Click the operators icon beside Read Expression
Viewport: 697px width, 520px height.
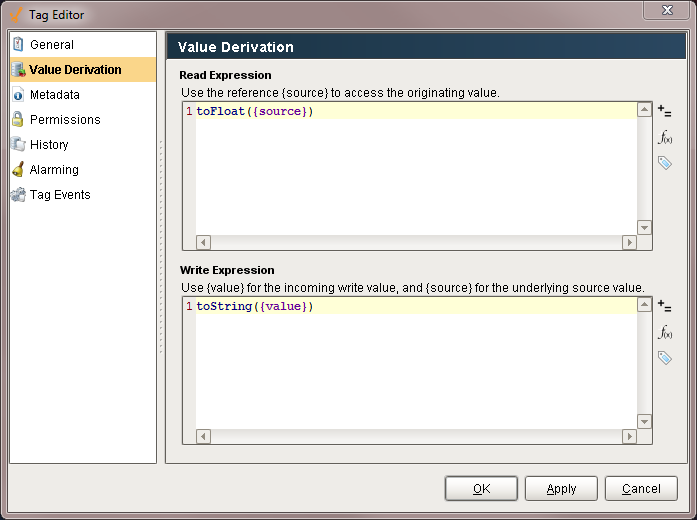pos(665,111)
